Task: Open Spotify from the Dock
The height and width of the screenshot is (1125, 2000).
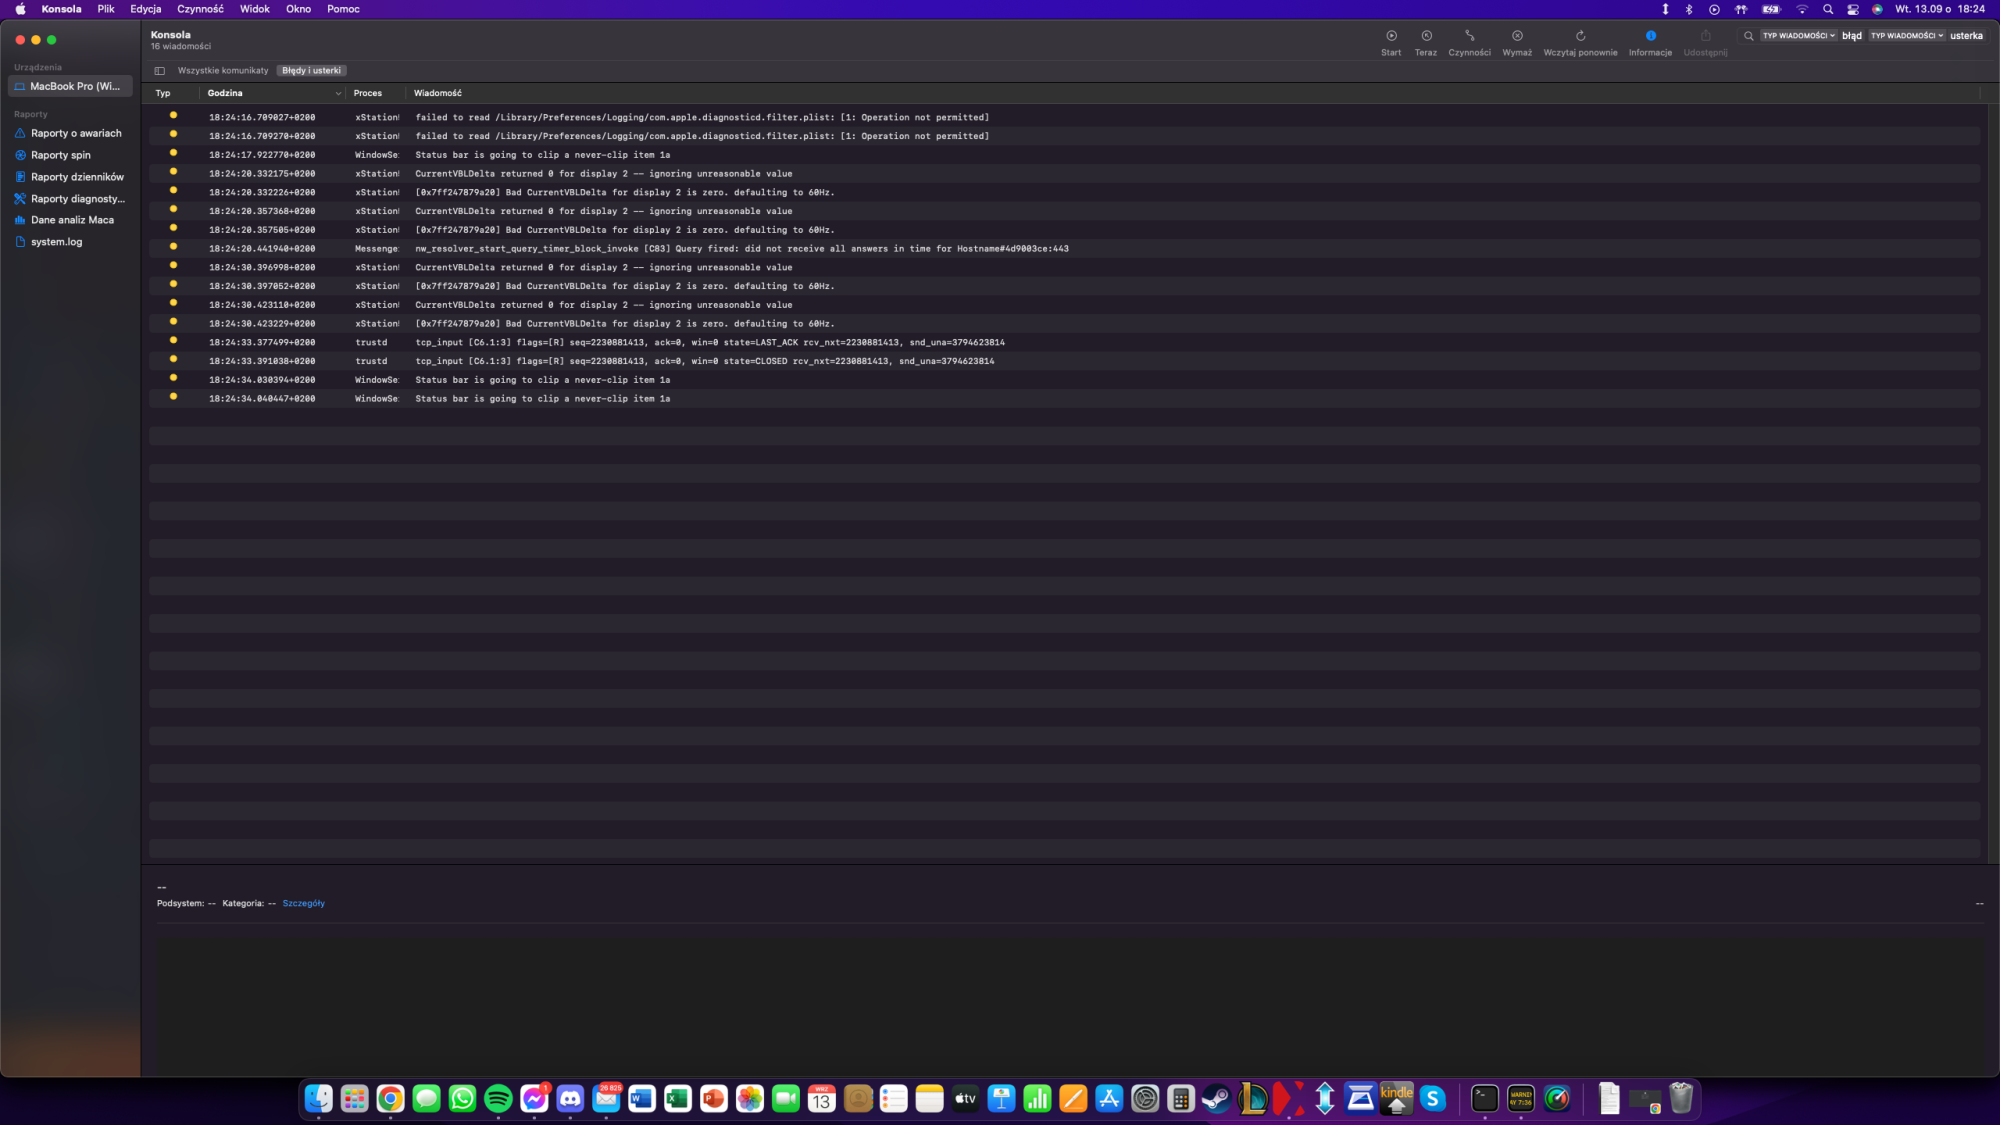Action: pos(498,1099)
